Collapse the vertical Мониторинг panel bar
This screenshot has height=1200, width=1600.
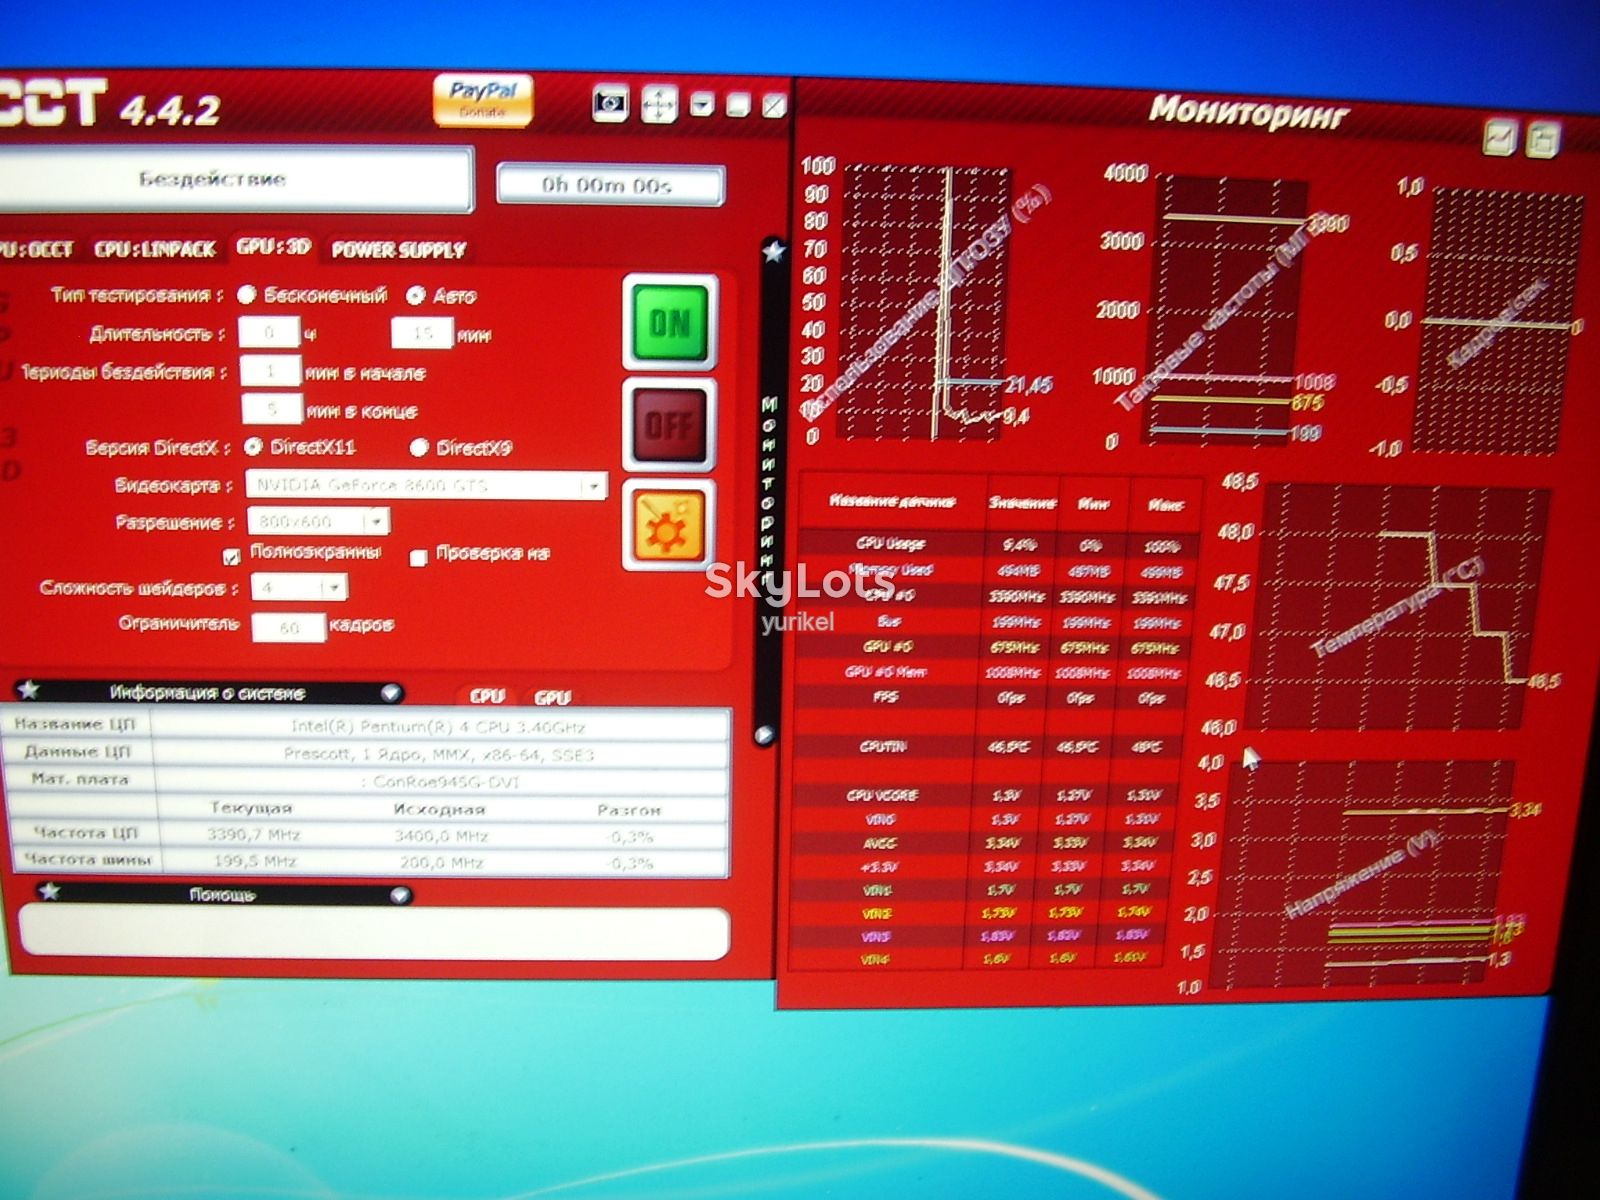coord(766,735)
